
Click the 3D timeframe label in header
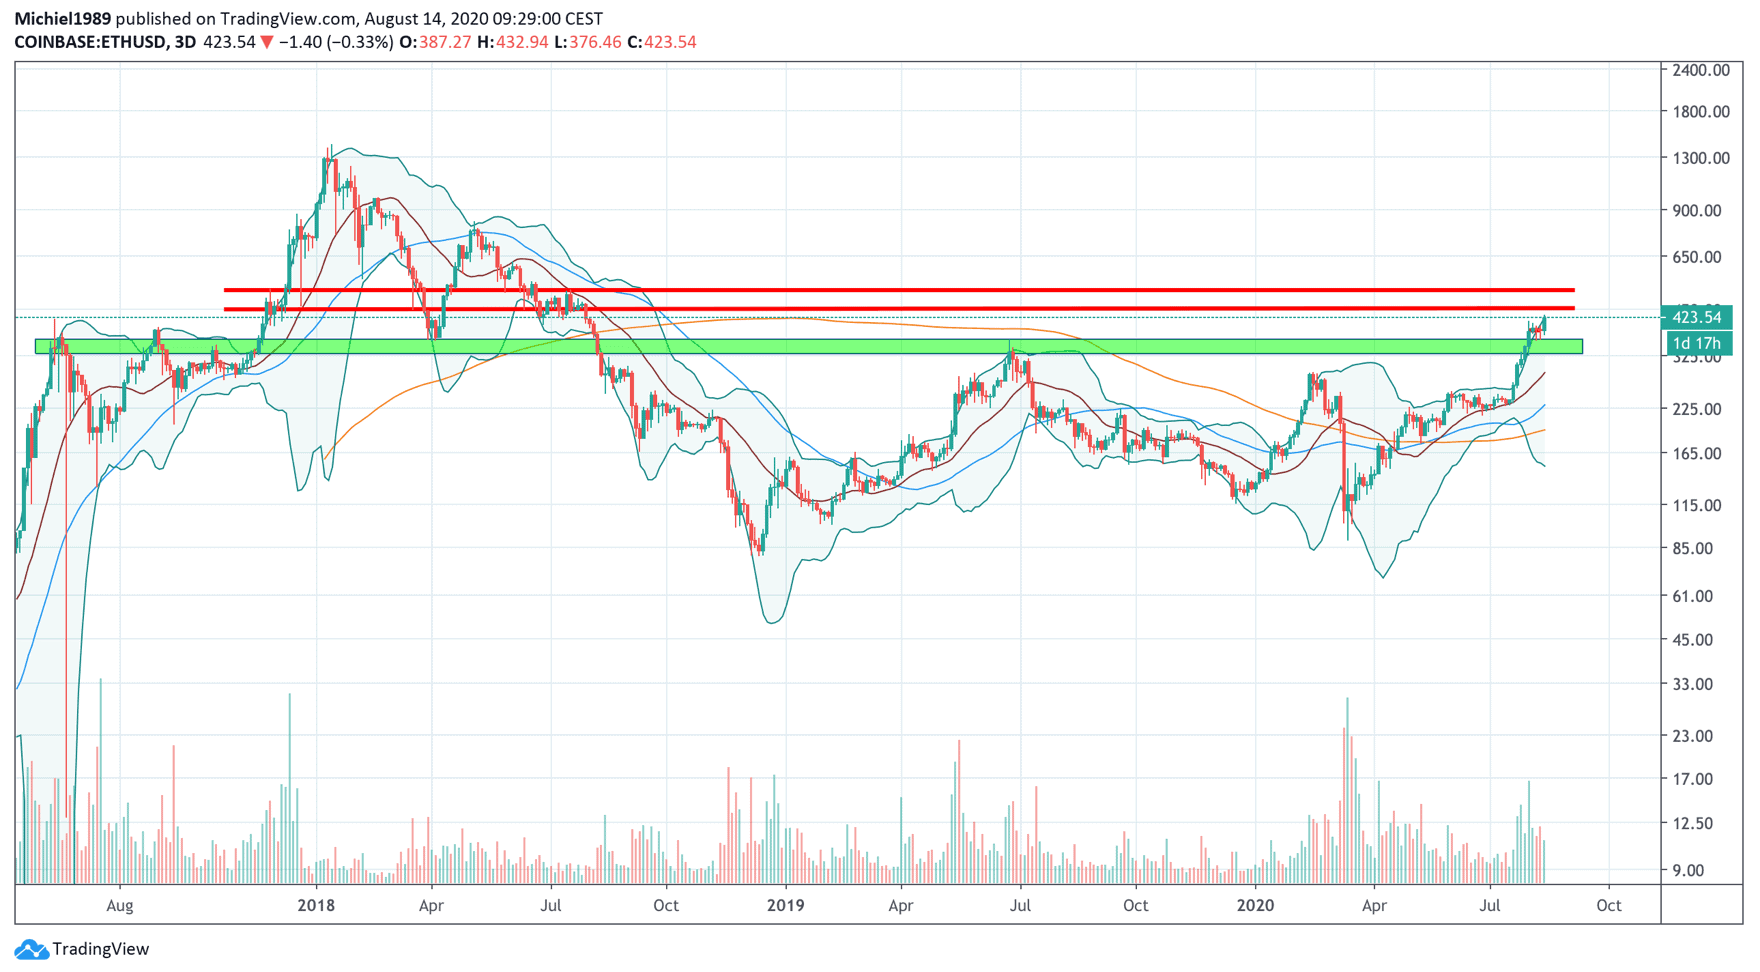point(185,42)
